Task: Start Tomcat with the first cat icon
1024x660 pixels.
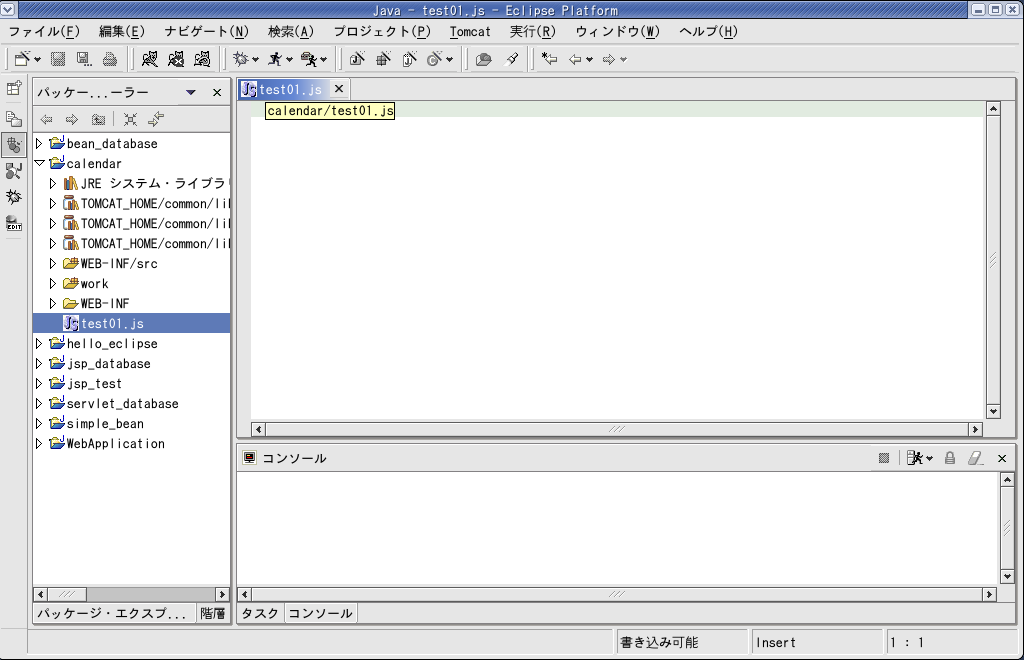Action: click(x=150, y=59)
